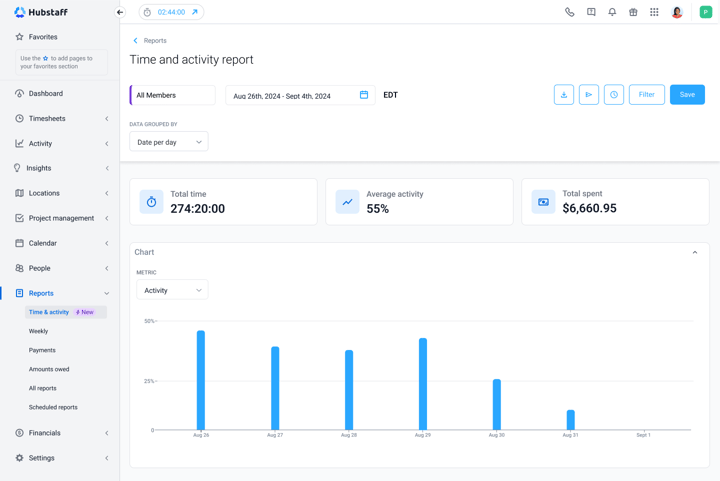This screenshot has width=720, height=481.
Task: Open the calendar date picker icon
Action: pyautogui.click(x=364, y=95)
